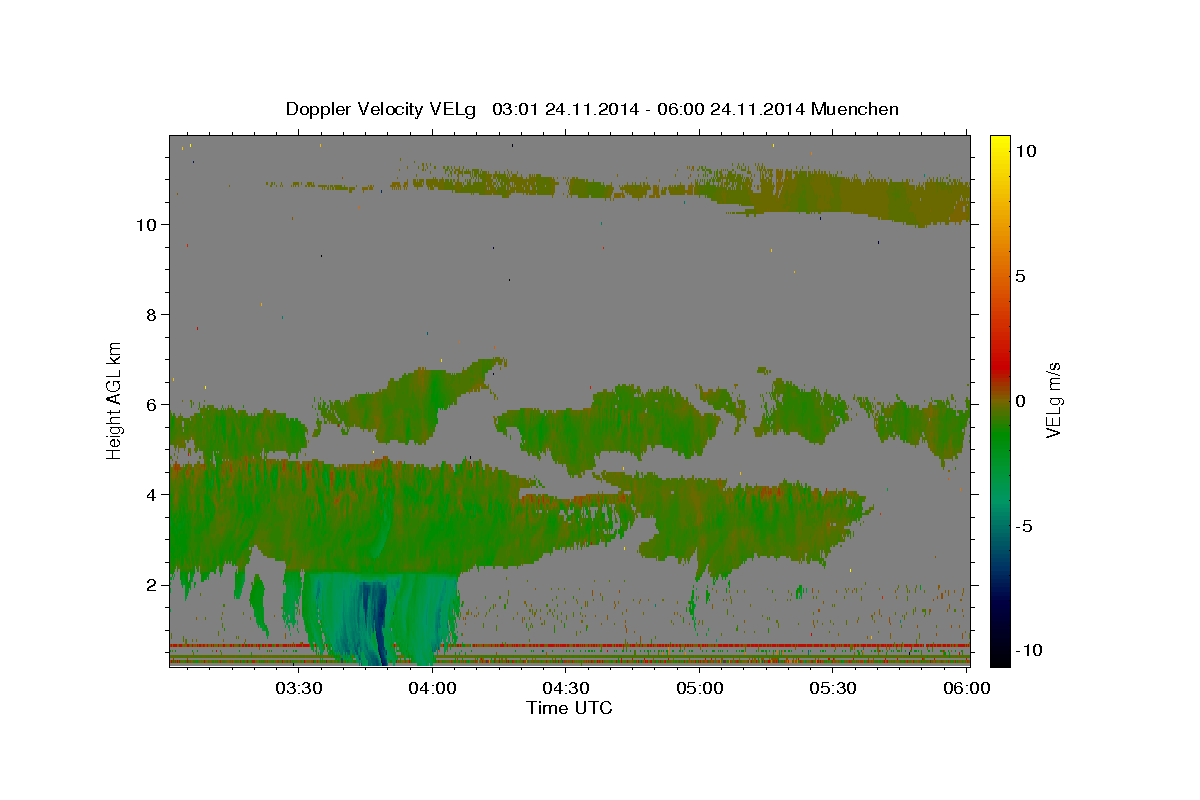
Task: Click the colorbar value 10 label
Action: (1025, 150)
